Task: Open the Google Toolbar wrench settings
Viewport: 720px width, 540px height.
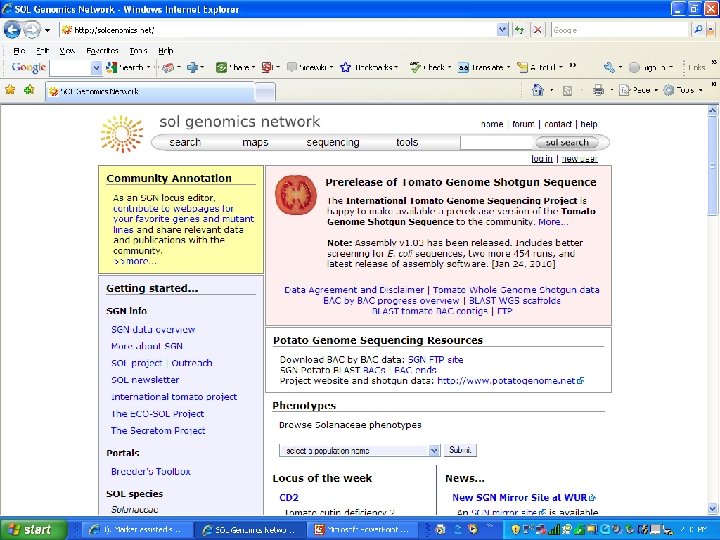Action: point(609,68)
